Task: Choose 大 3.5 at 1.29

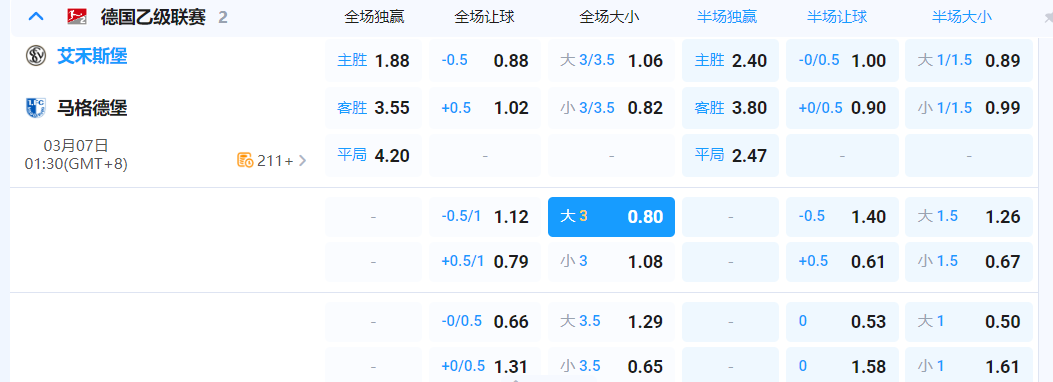Action: pos(611,322)
